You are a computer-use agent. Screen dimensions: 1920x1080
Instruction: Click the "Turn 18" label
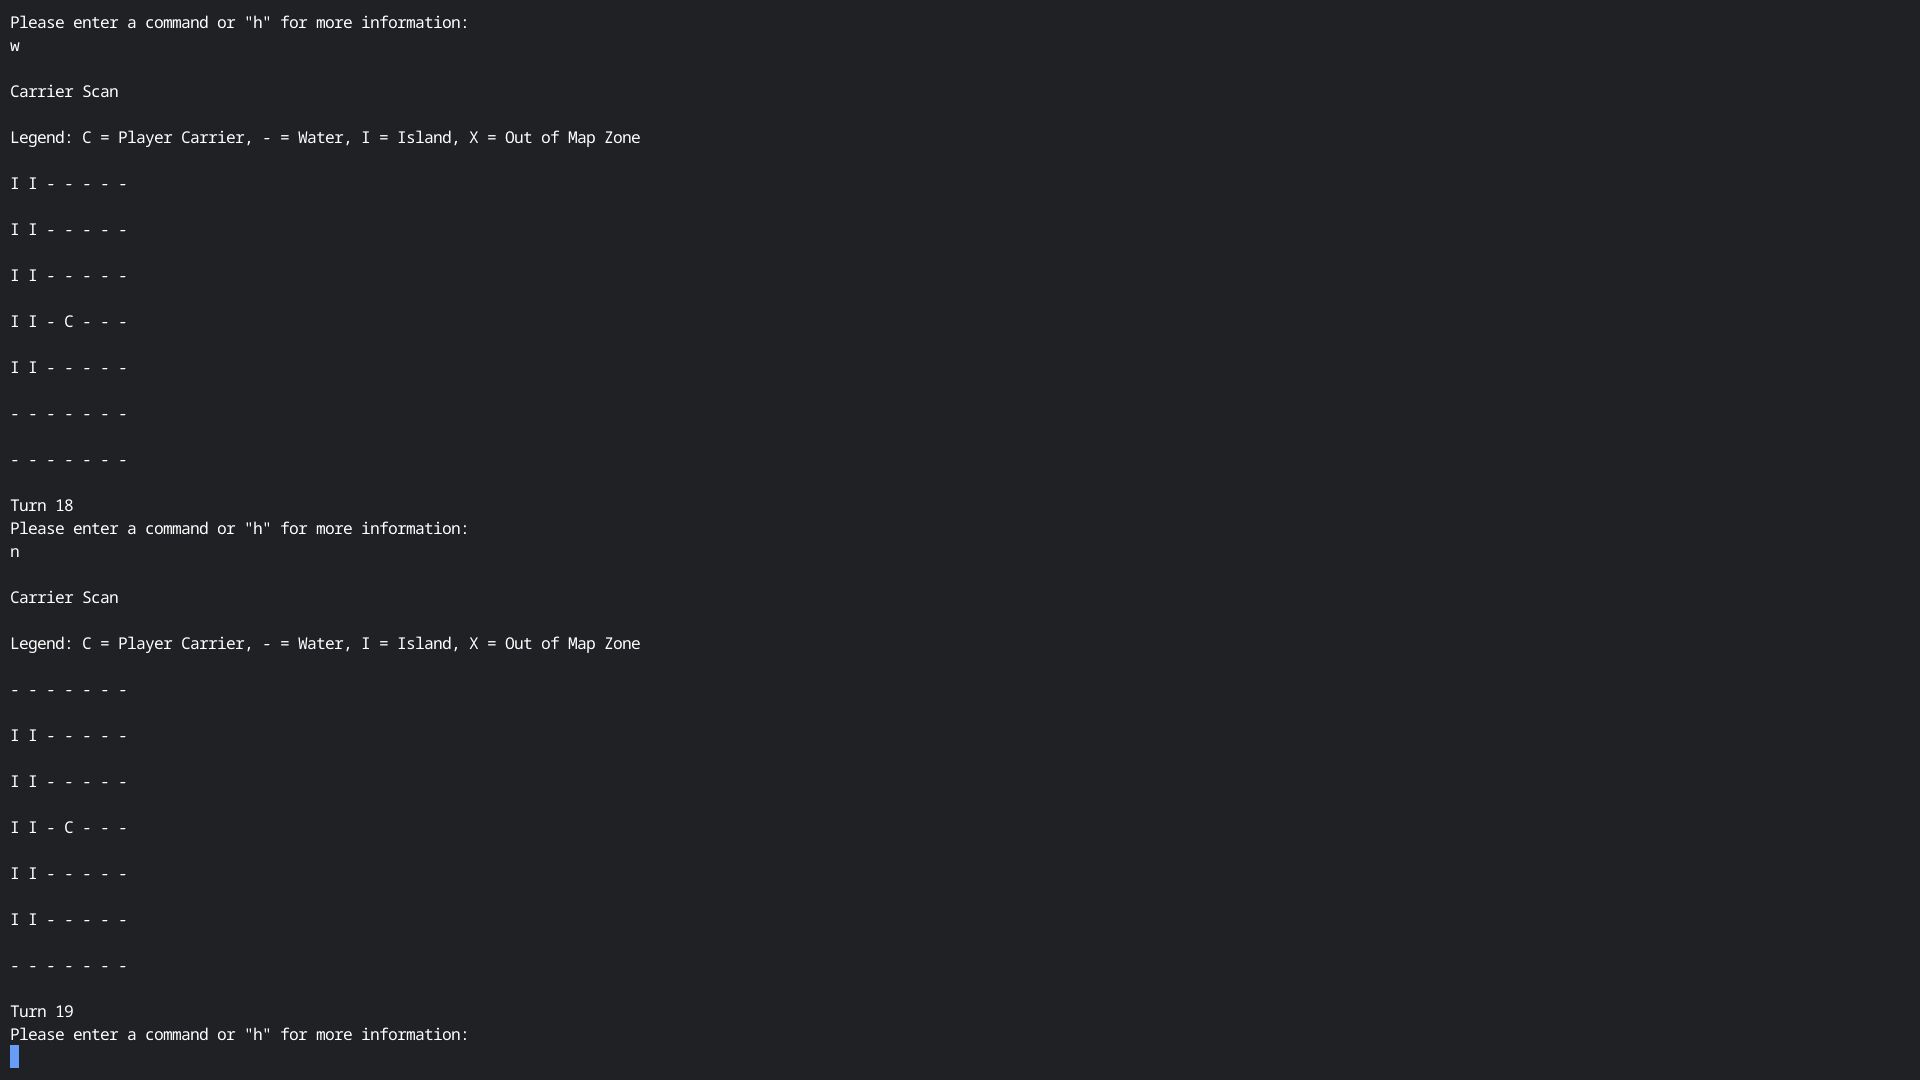42,505
